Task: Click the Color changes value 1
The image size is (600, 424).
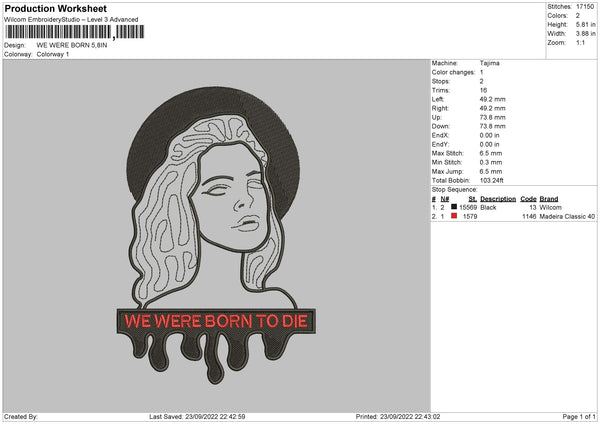Action: tap(481, 72)
